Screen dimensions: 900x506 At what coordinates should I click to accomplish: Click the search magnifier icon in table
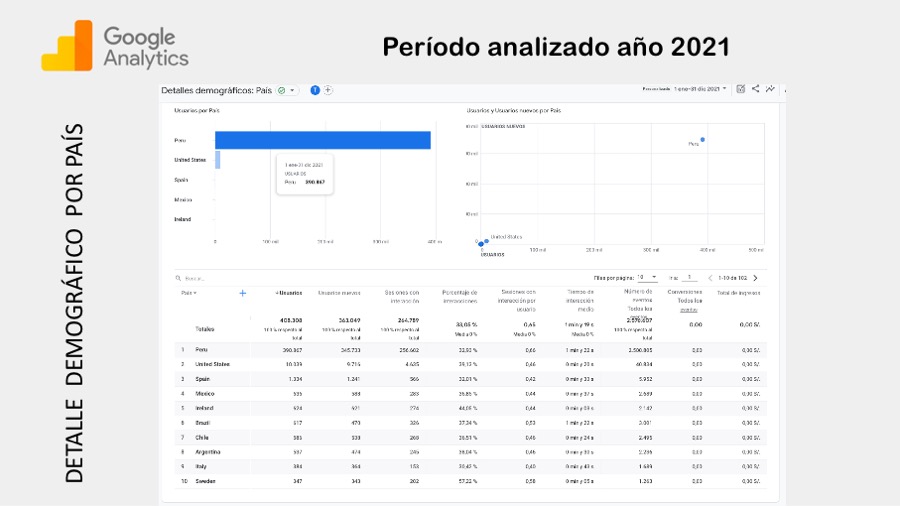pyautogui.click(x=178, y=278)
